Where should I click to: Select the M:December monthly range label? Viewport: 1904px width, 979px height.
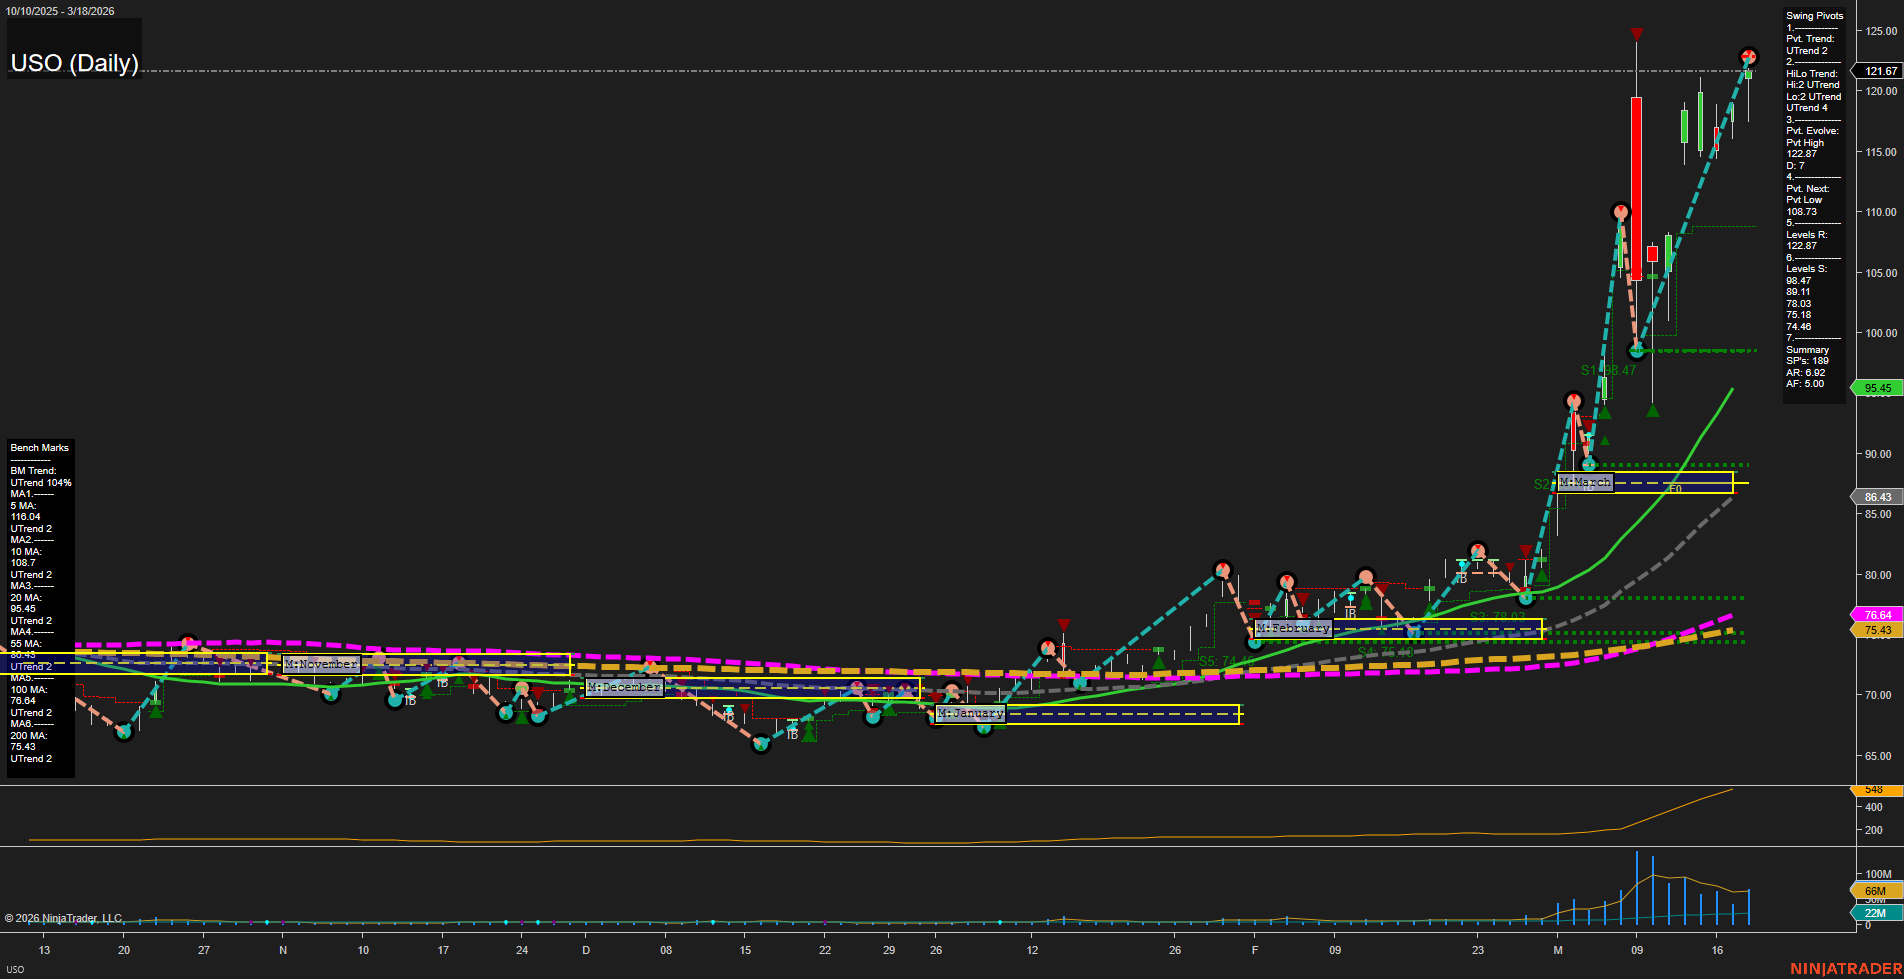624,687
